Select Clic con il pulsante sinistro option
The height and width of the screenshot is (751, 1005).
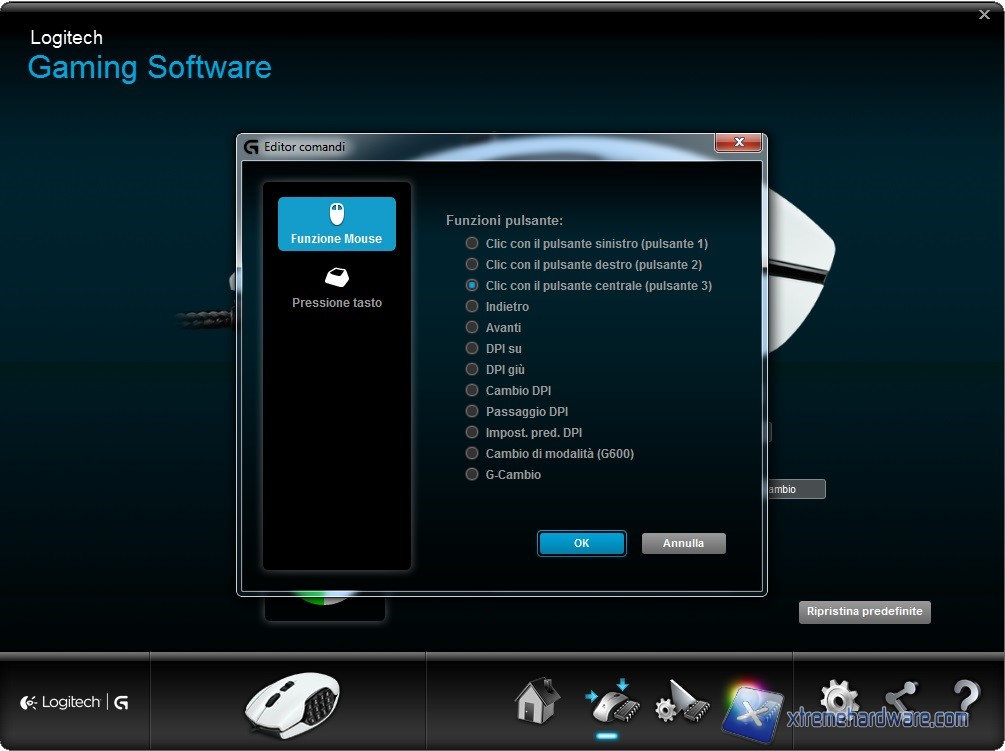[x=472, y=243]
